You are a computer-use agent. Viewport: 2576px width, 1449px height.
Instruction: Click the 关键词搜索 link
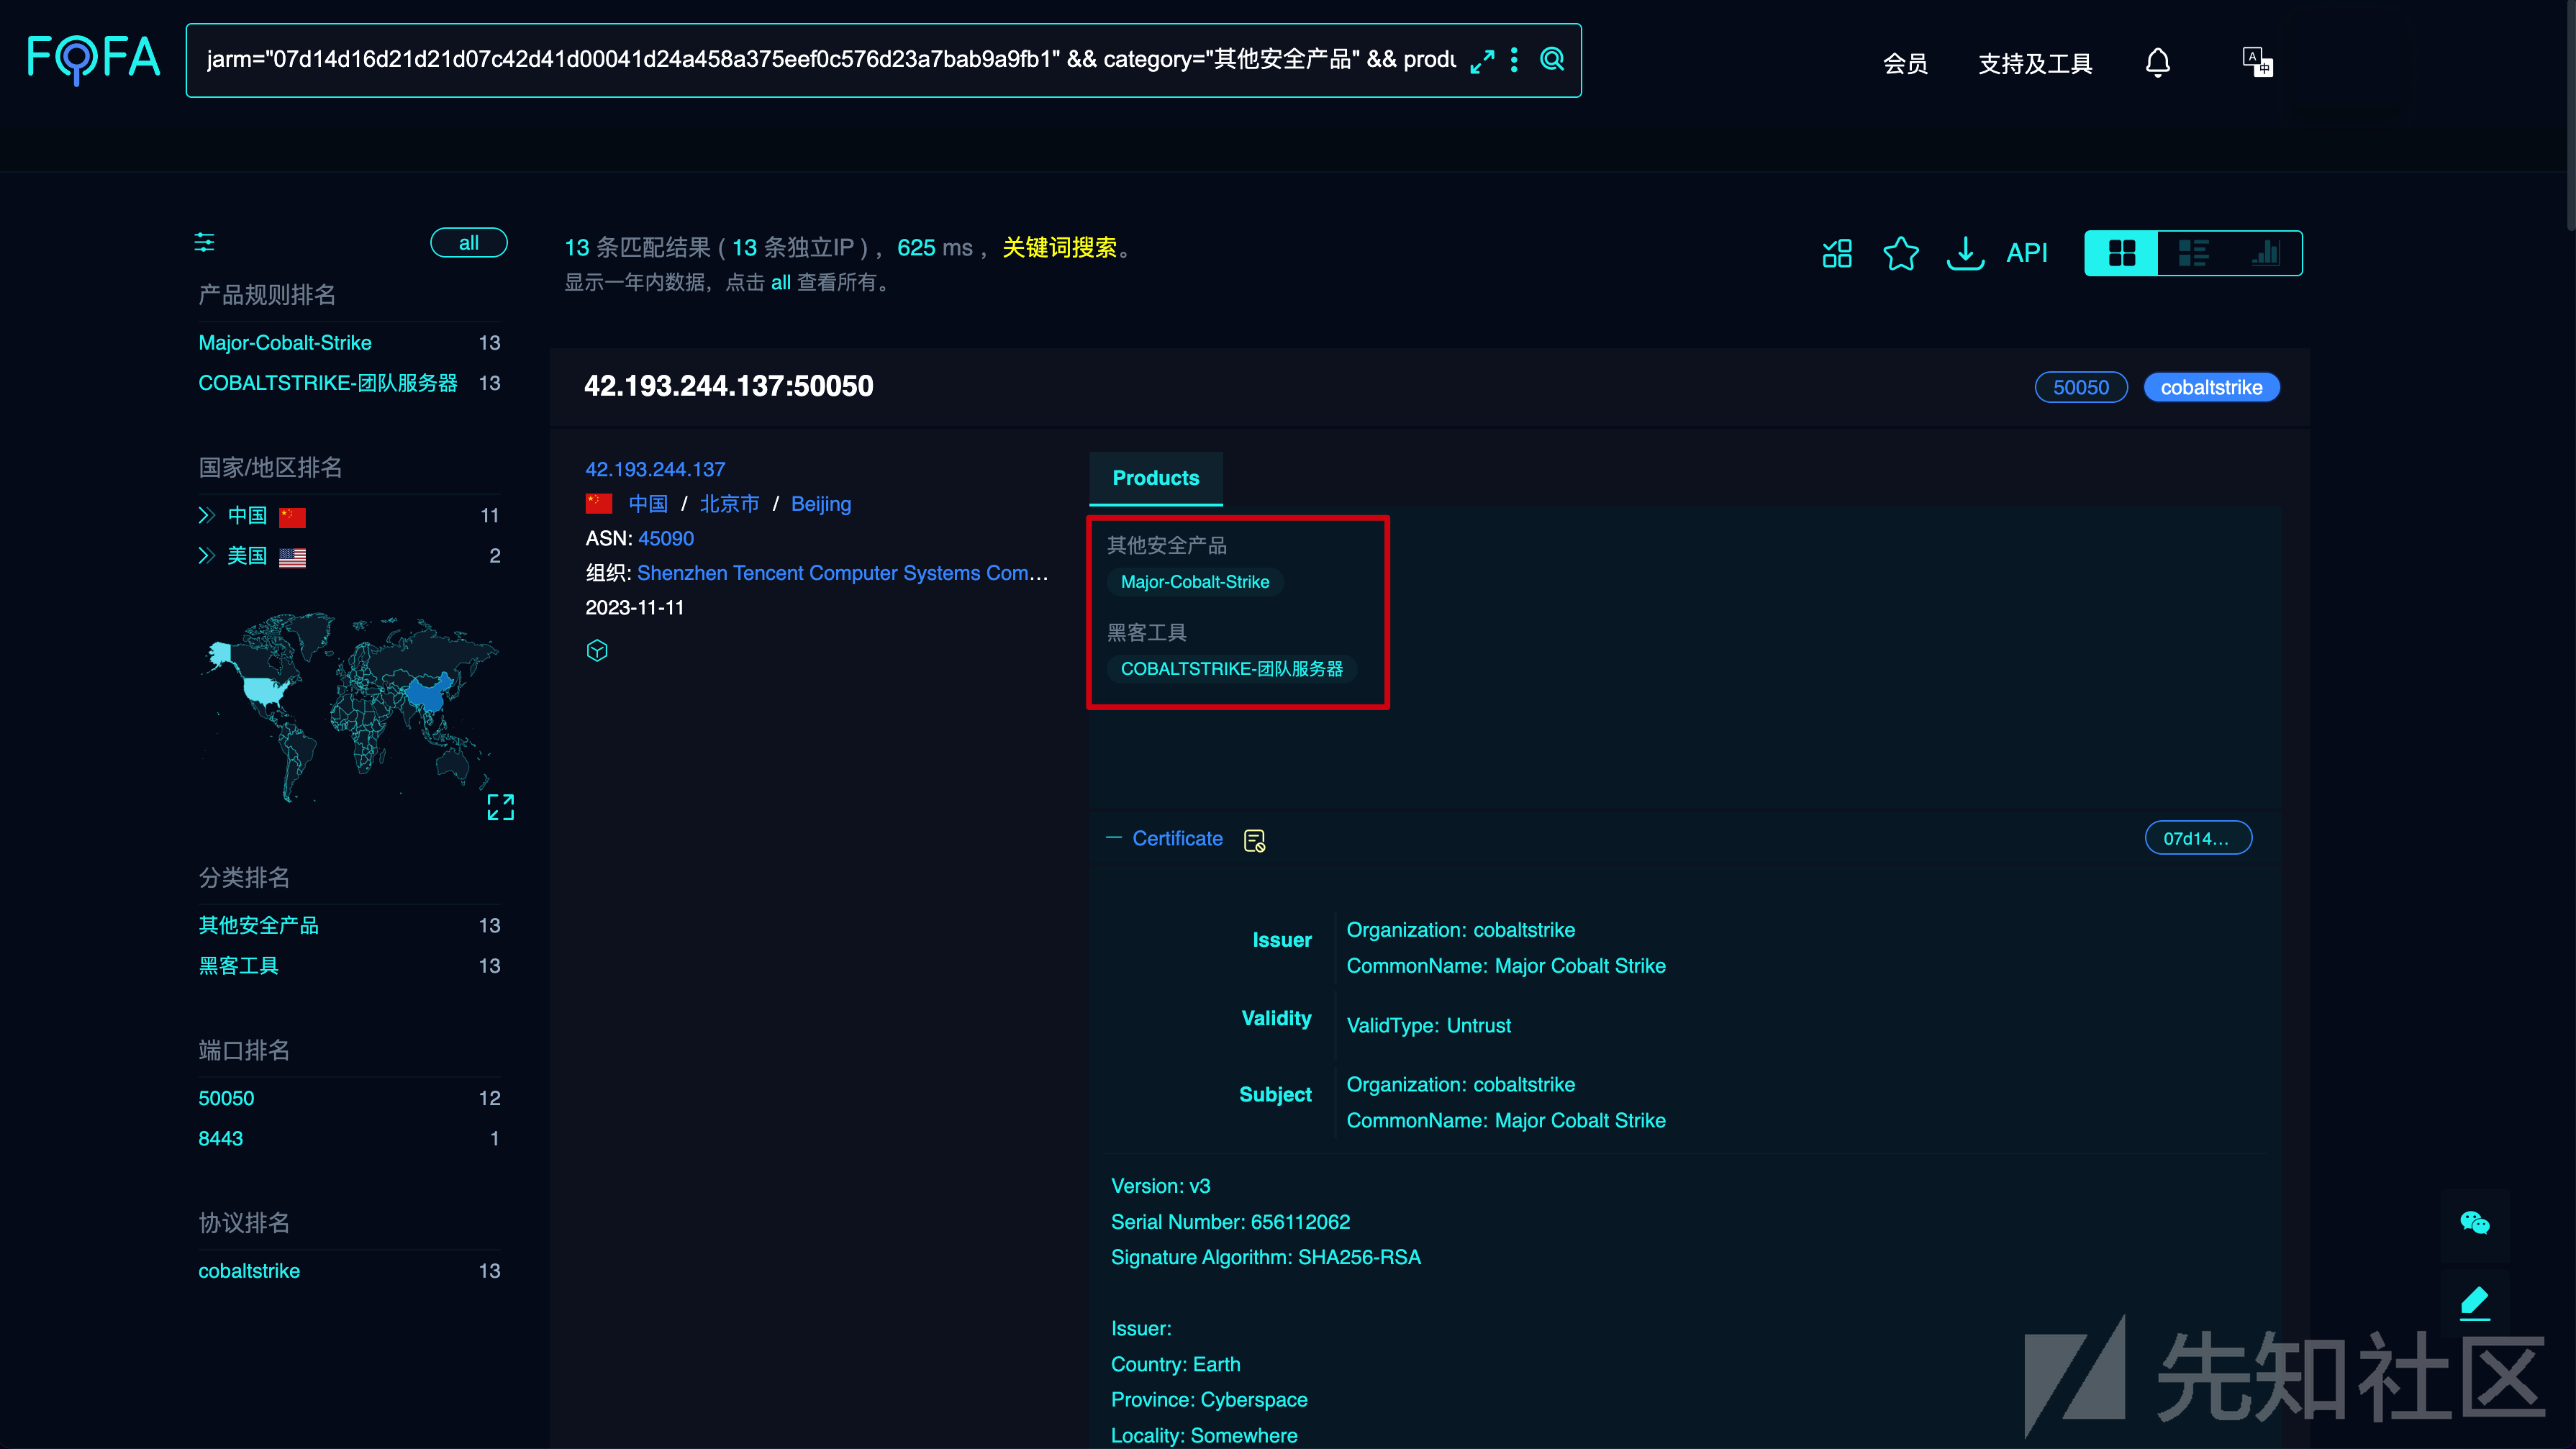pos(1059,247)
